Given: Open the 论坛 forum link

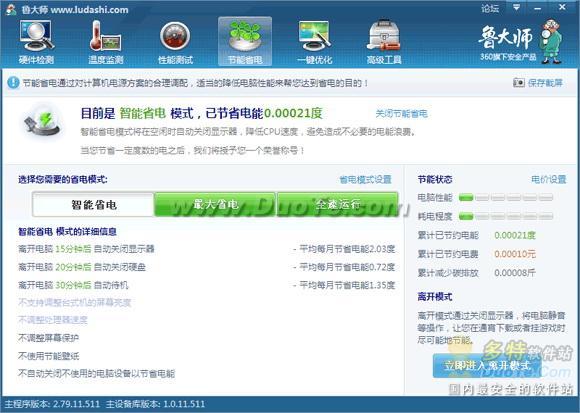Looking at the screenshot, I should click(x=490, y=8).
